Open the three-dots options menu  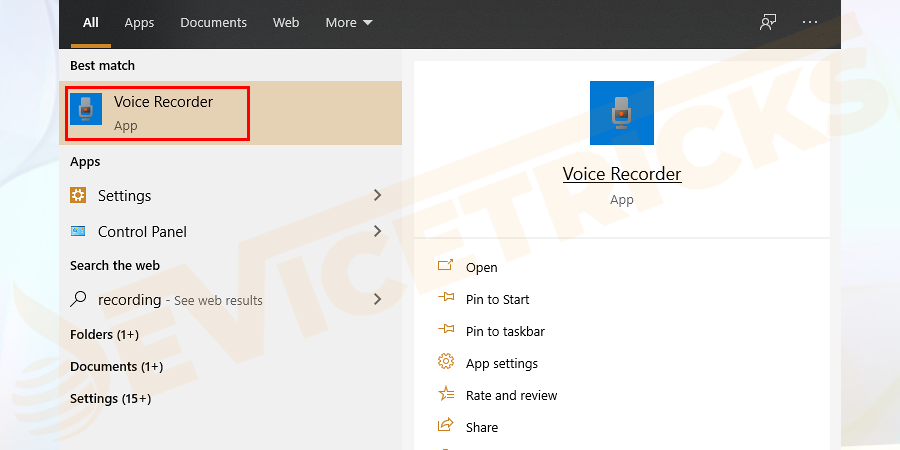(810, 22)
